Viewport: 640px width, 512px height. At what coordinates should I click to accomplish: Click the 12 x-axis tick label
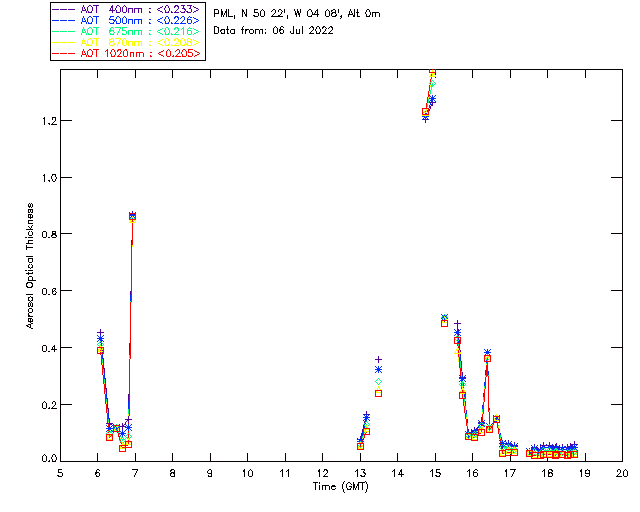click(322, 473)
